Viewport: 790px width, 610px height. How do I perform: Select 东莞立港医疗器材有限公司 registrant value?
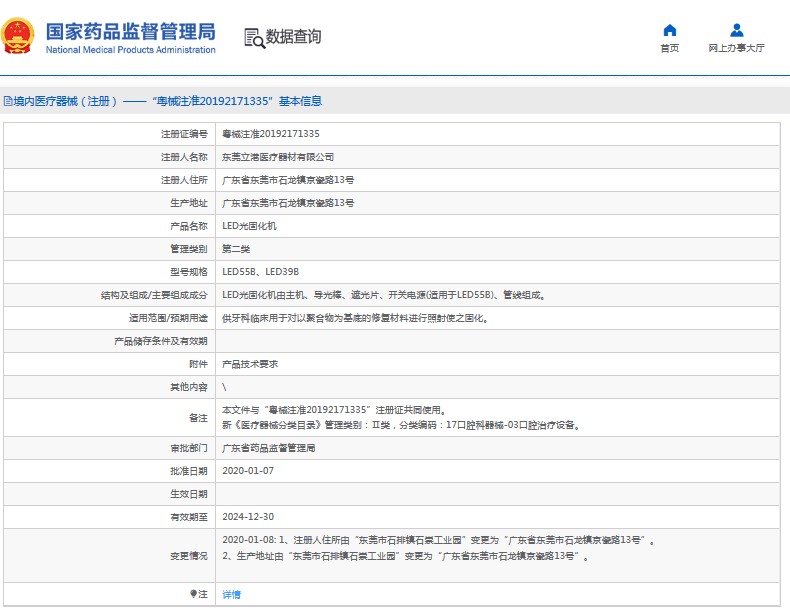coord(278,157)
